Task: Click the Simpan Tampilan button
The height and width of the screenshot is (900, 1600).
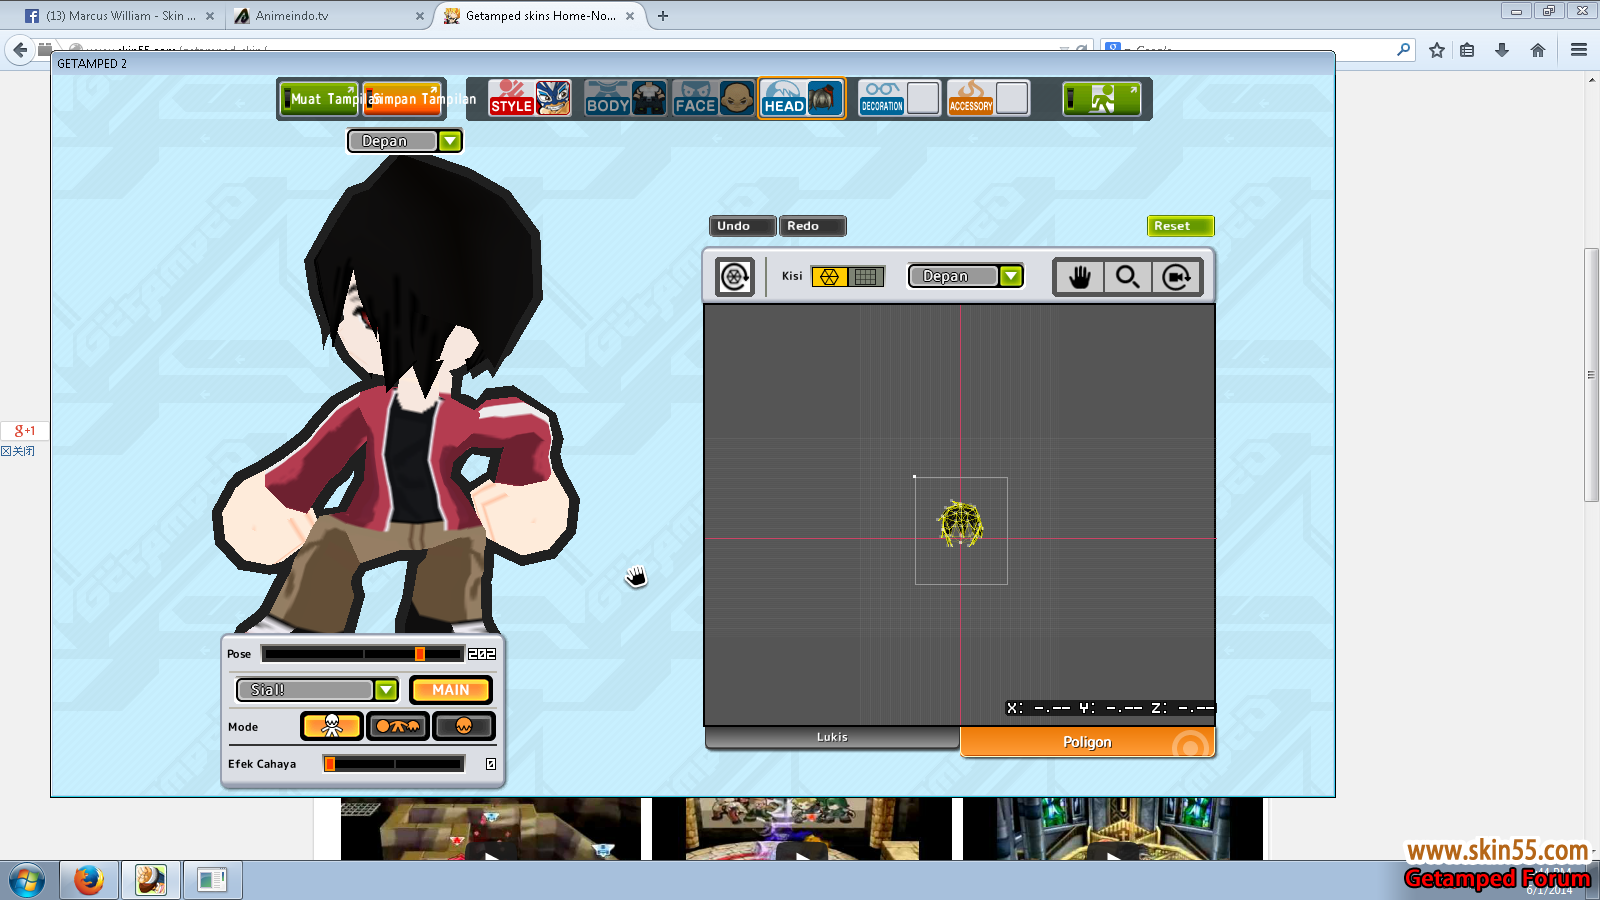Action: pos(402,98)
